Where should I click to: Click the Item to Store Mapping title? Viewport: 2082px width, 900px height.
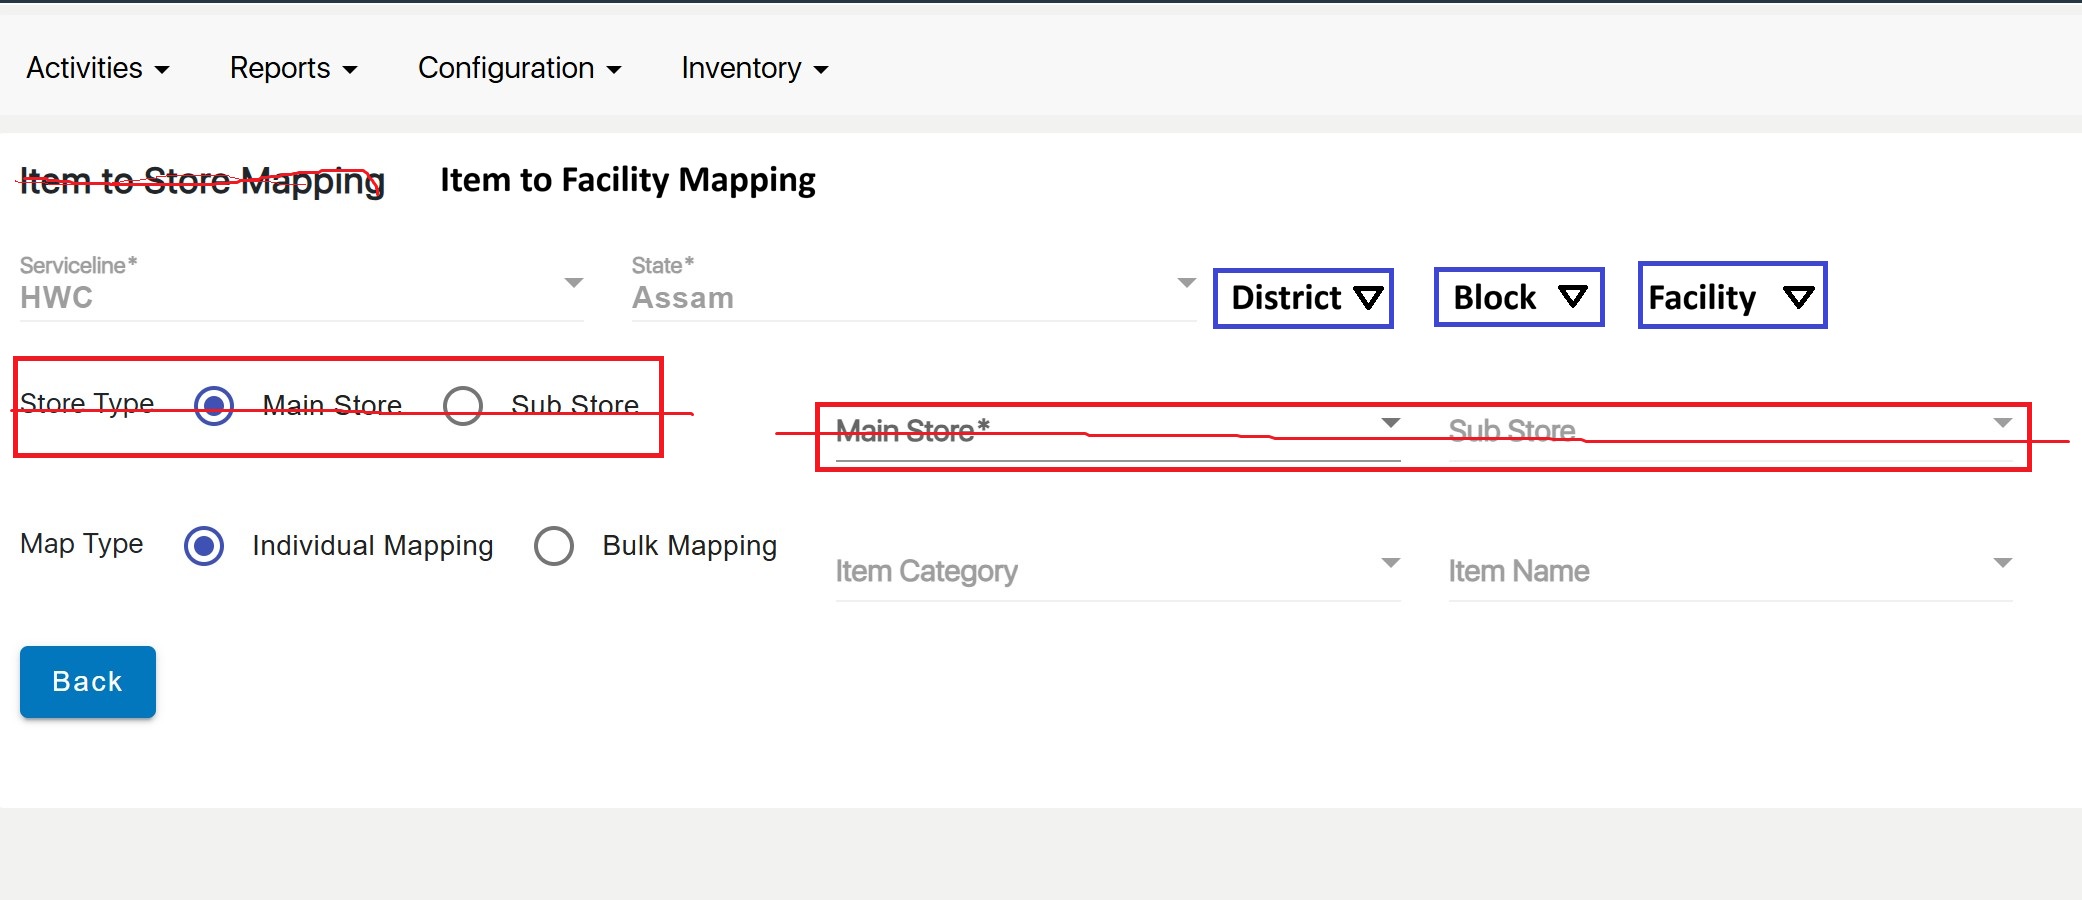pyautogui.click(x=201, y=181)
